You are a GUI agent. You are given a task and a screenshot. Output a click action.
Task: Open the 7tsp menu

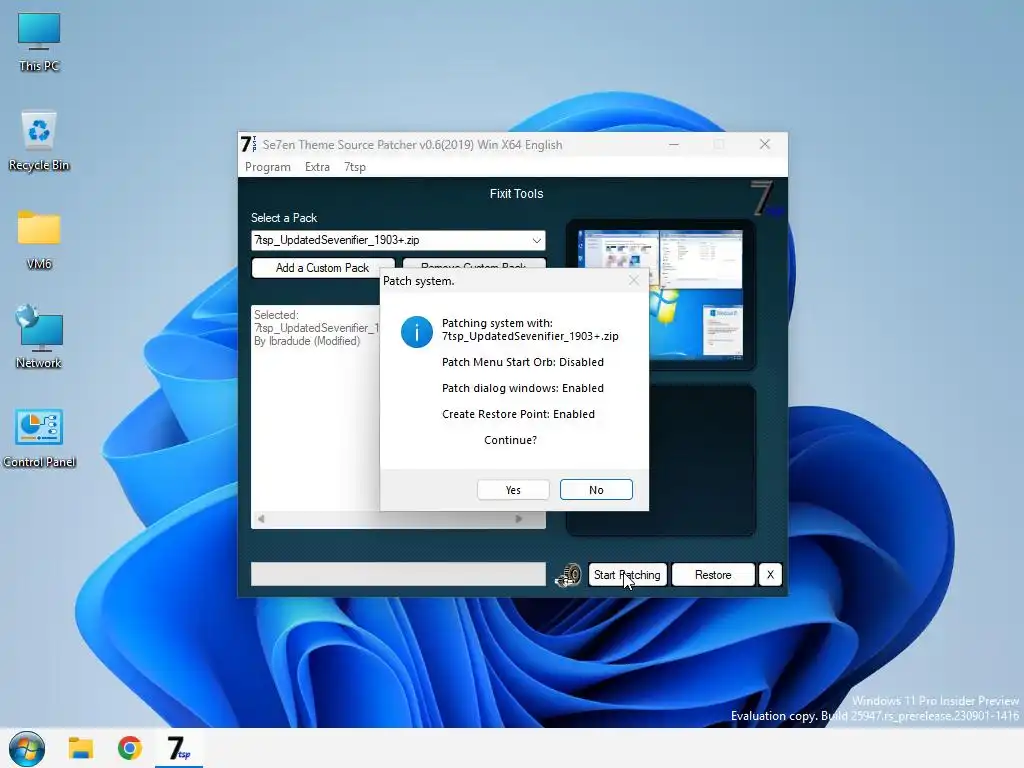coord(355,167)
